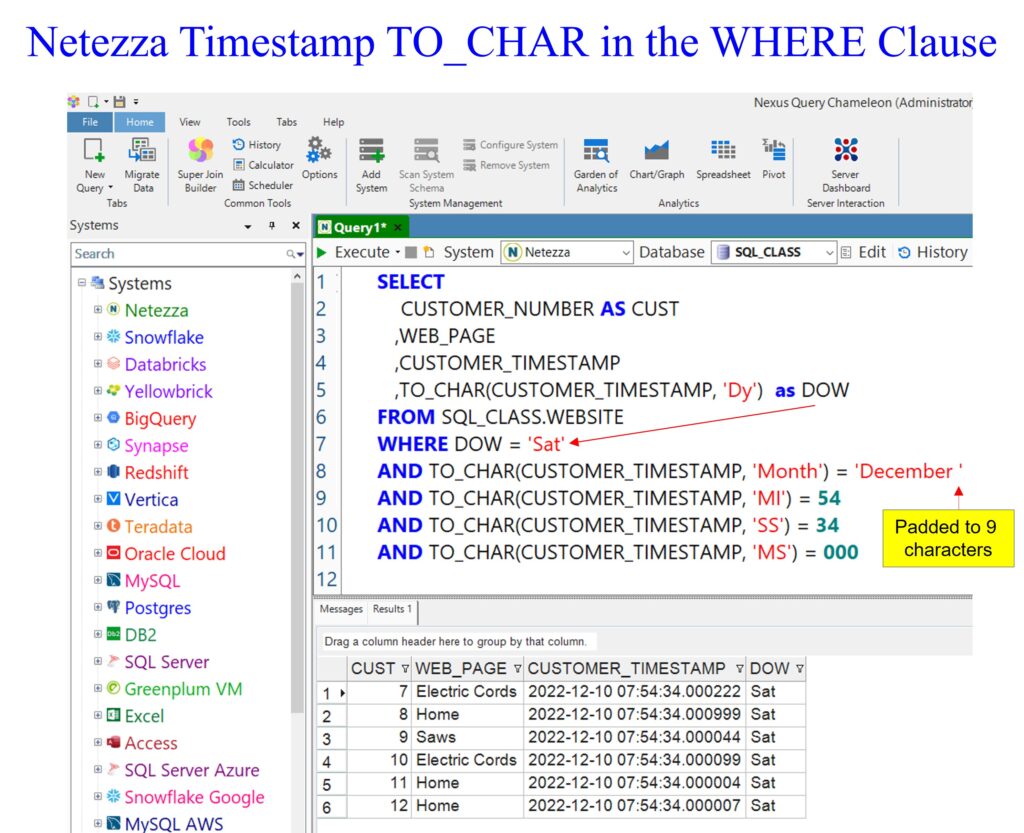Filter the WEB_PAGE column

pyautogui.click(x=517, y=669)
